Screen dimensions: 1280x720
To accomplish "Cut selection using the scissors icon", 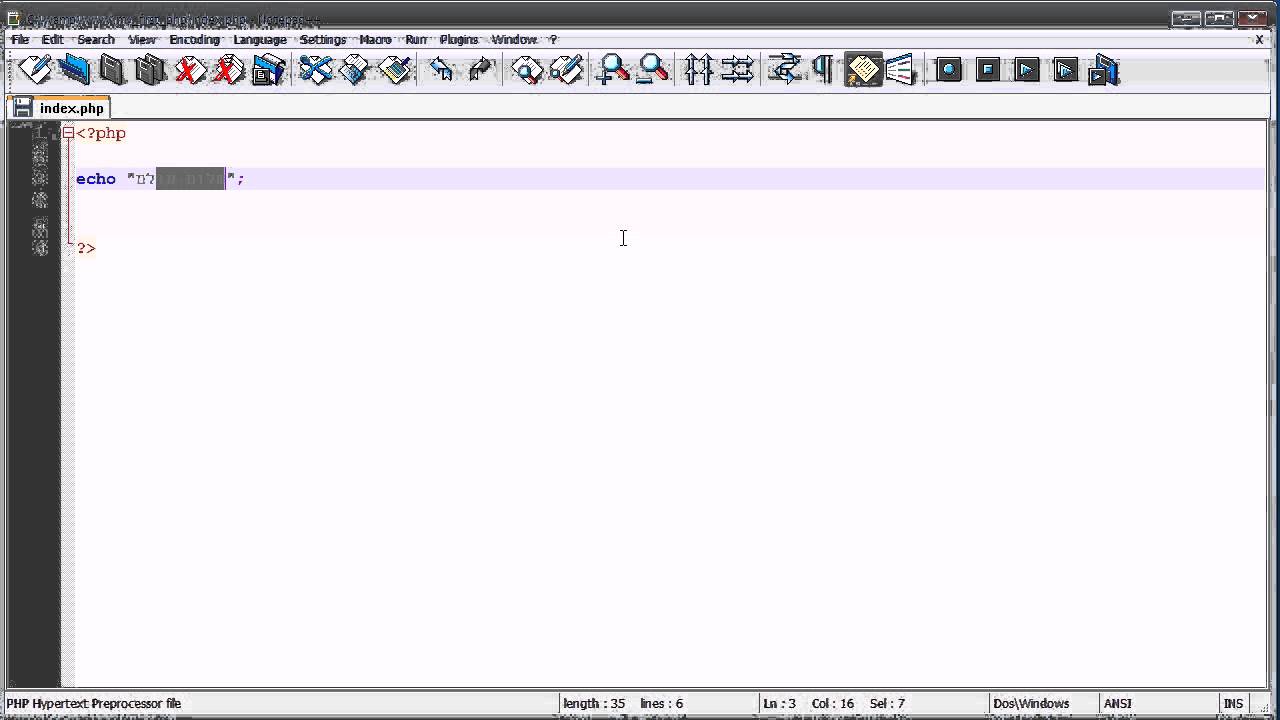I will pos(315,70).
